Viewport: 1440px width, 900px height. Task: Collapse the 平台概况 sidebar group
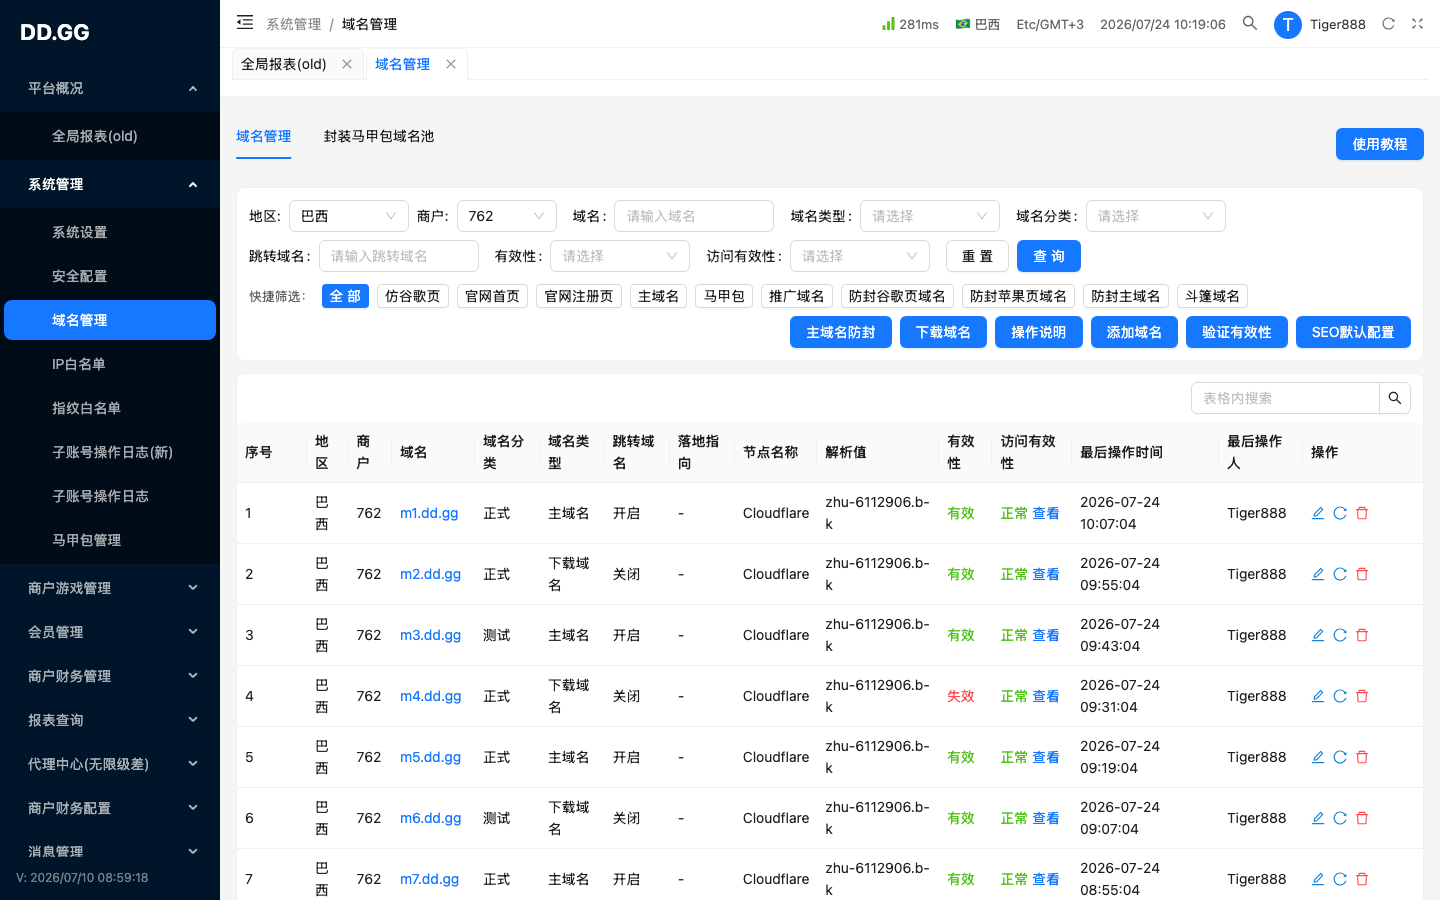pos(110,88)
